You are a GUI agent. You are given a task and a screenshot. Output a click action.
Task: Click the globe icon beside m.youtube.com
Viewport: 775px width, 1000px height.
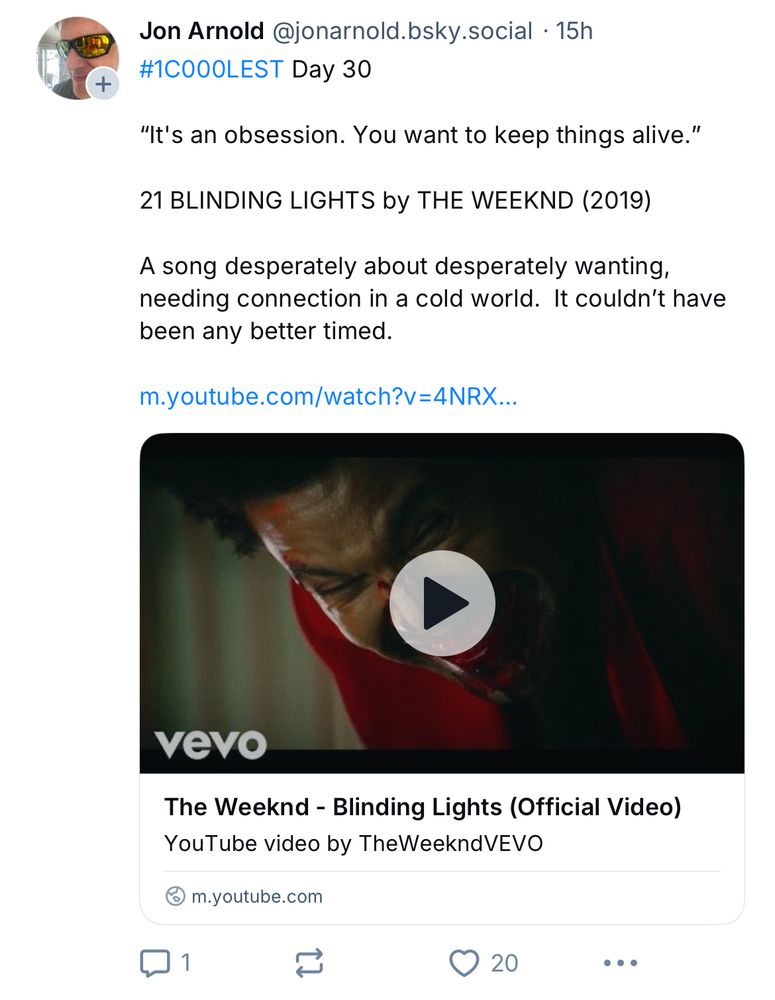click(175, 896)
